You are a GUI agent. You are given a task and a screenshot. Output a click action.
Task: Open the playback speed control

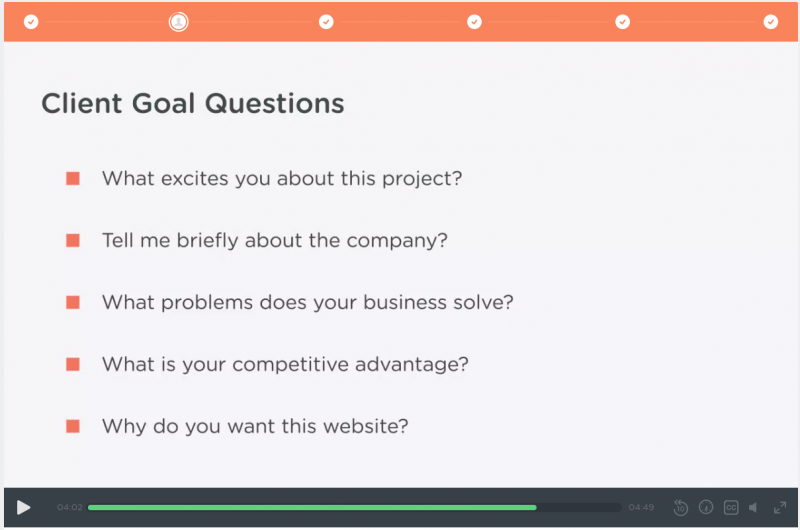pyautogui.click(x=706, y=507)
